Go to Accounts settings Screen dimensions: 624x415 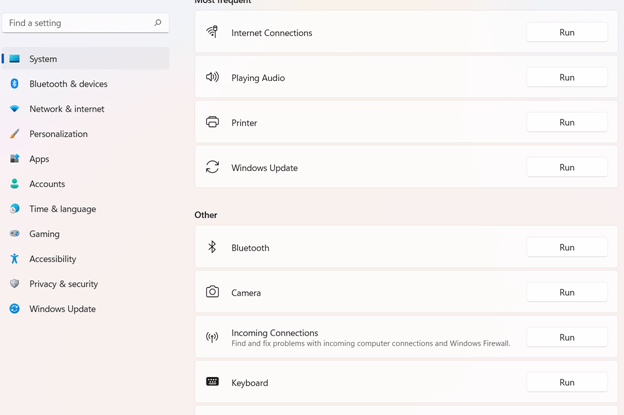point(47,184)
